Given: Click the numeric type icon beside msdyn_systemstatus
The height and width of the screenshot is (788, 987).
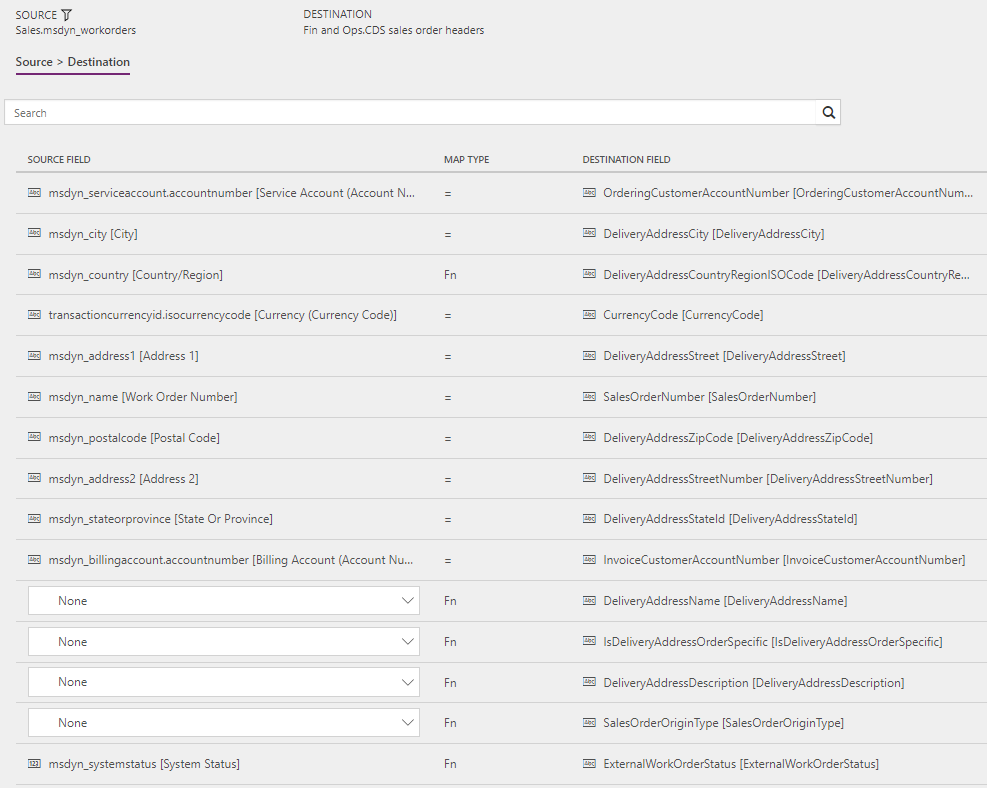Looking at the screenshot, I should [35, 763].
